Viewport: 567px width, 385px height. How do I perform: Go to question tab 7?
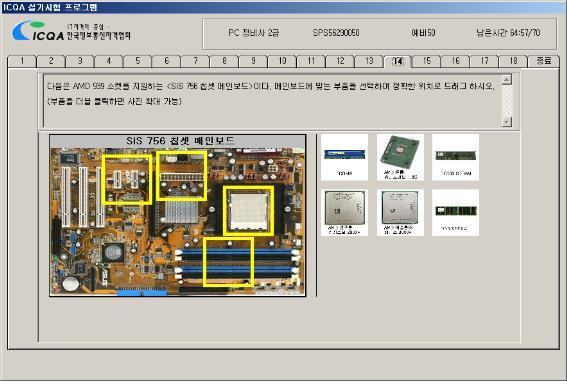196,61
